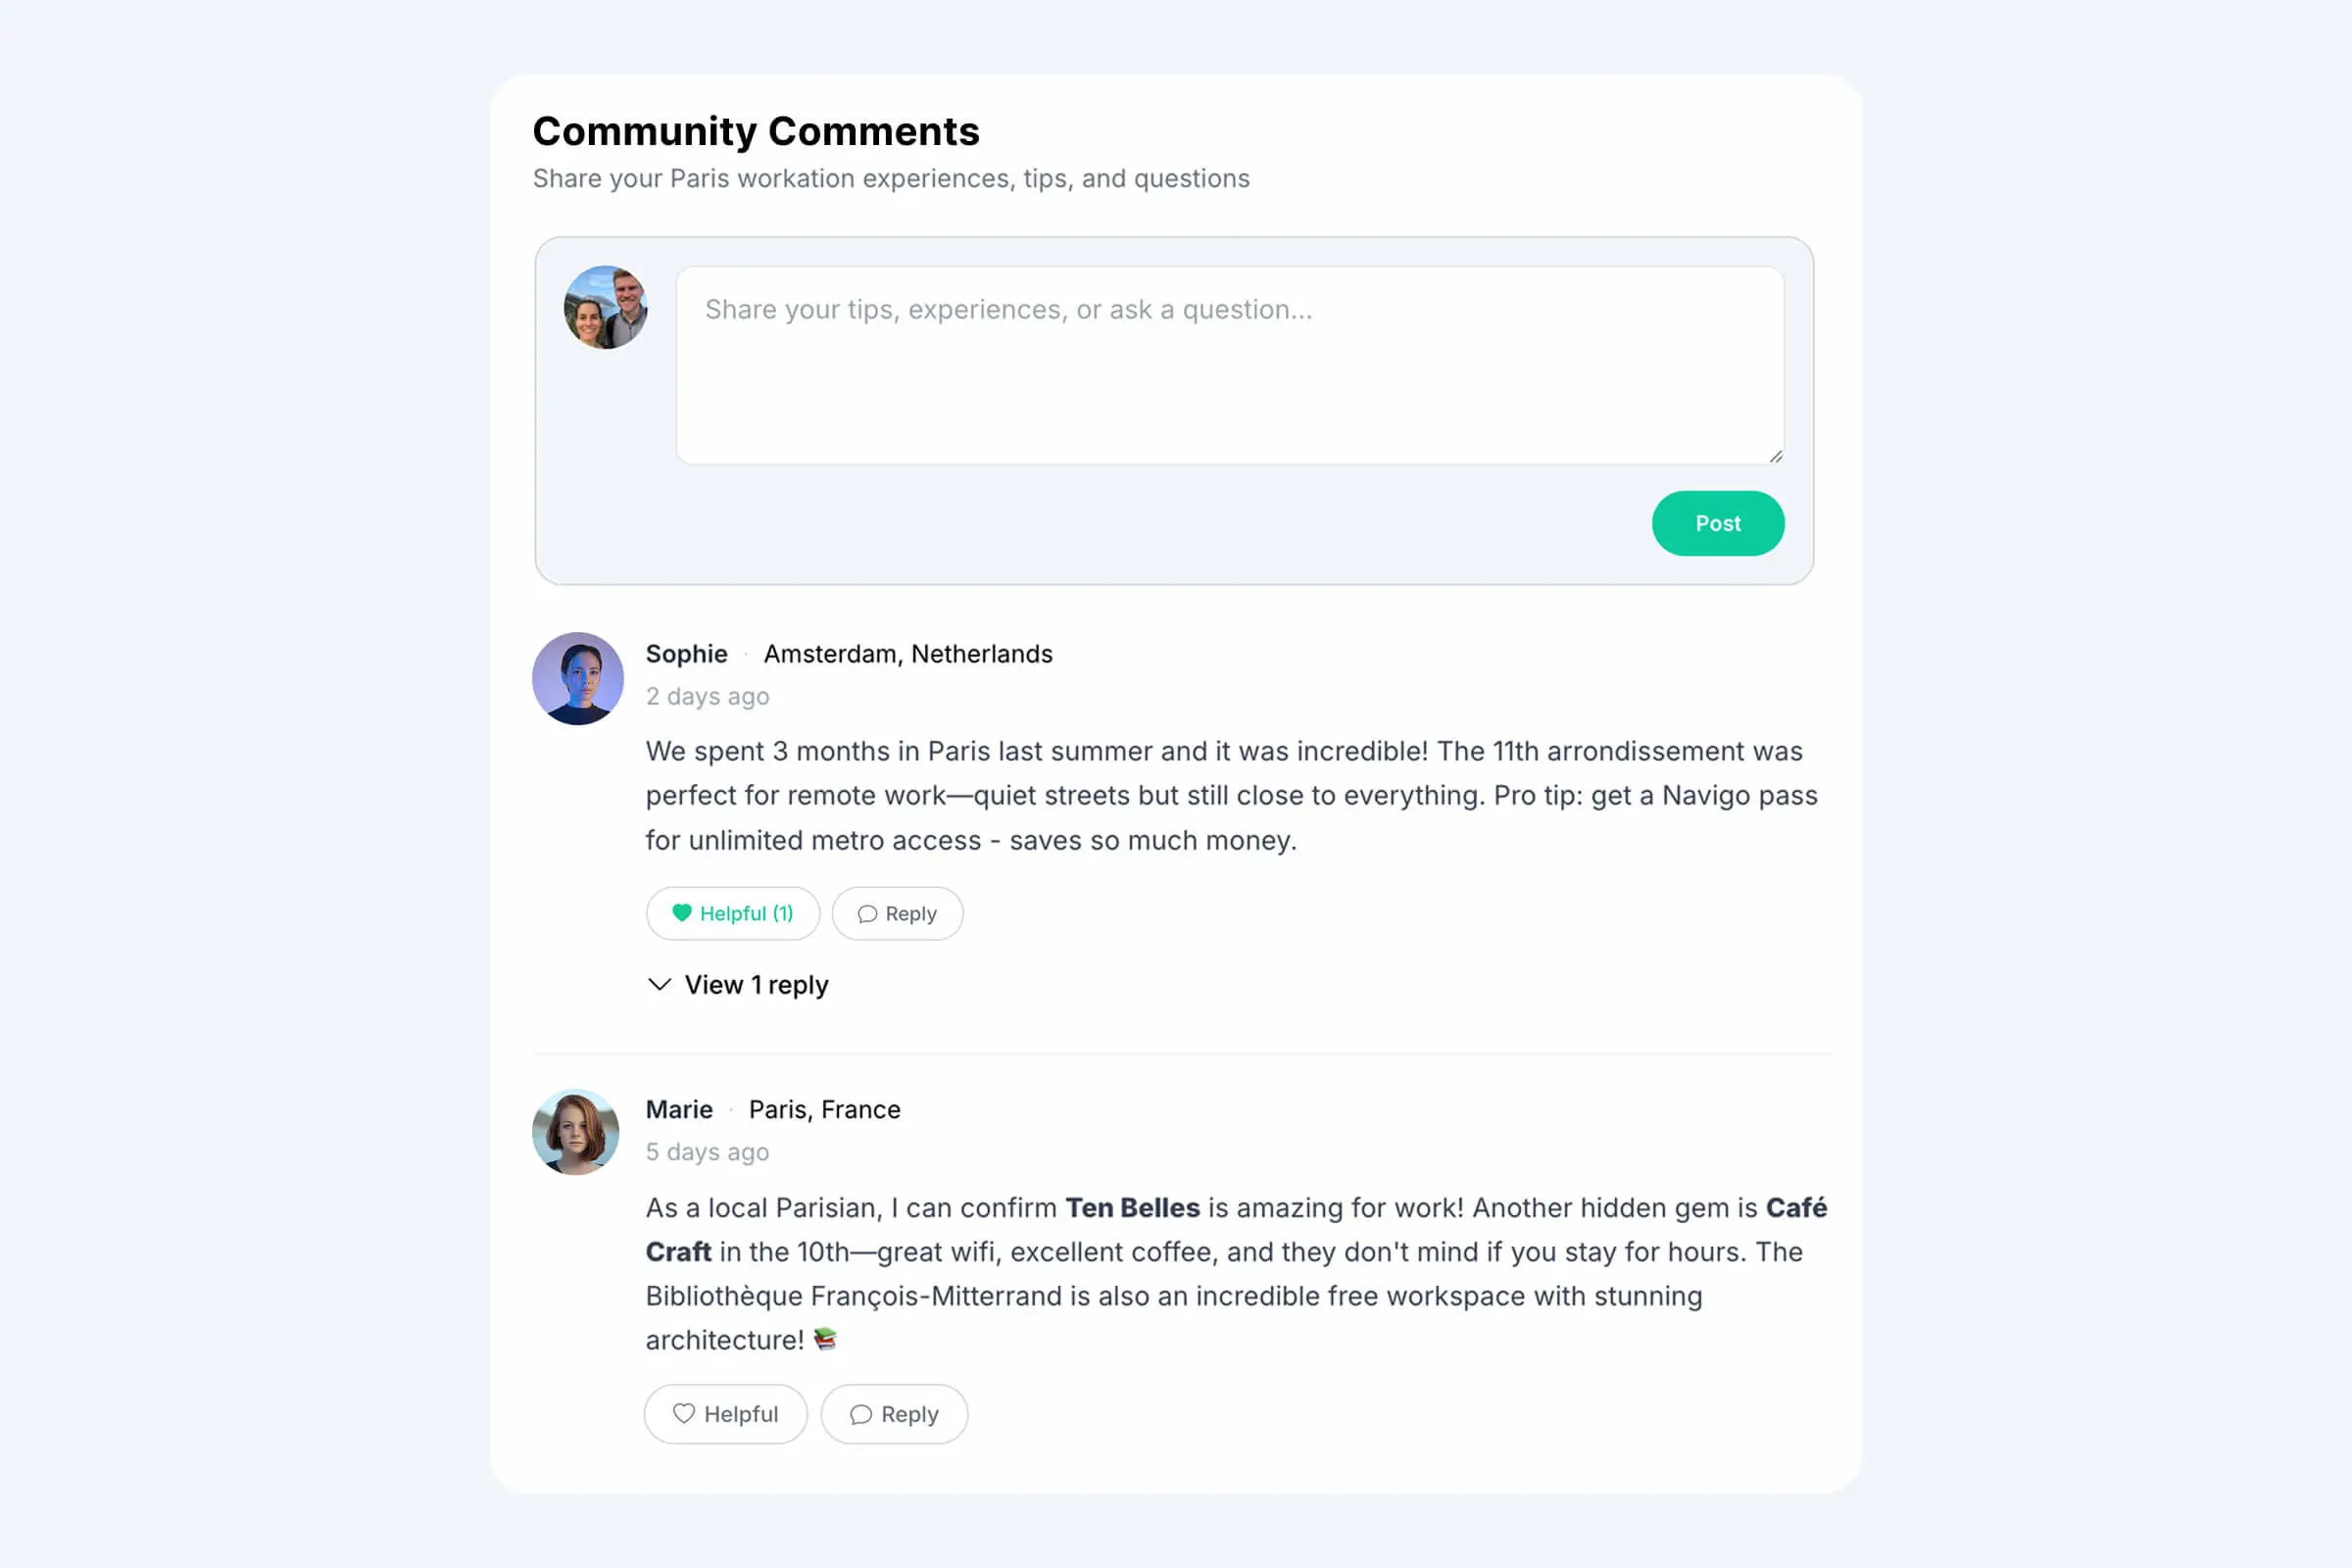Select Sophie's username
Screen dimensions: 2352x1568
coord(686,653)
